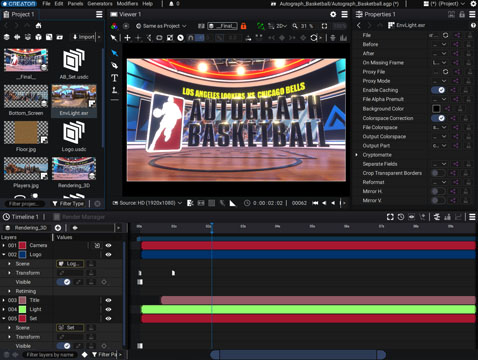Click the timeline fit-to-frame icon
This screenshot has width=478, height=360.
[390, 217]
